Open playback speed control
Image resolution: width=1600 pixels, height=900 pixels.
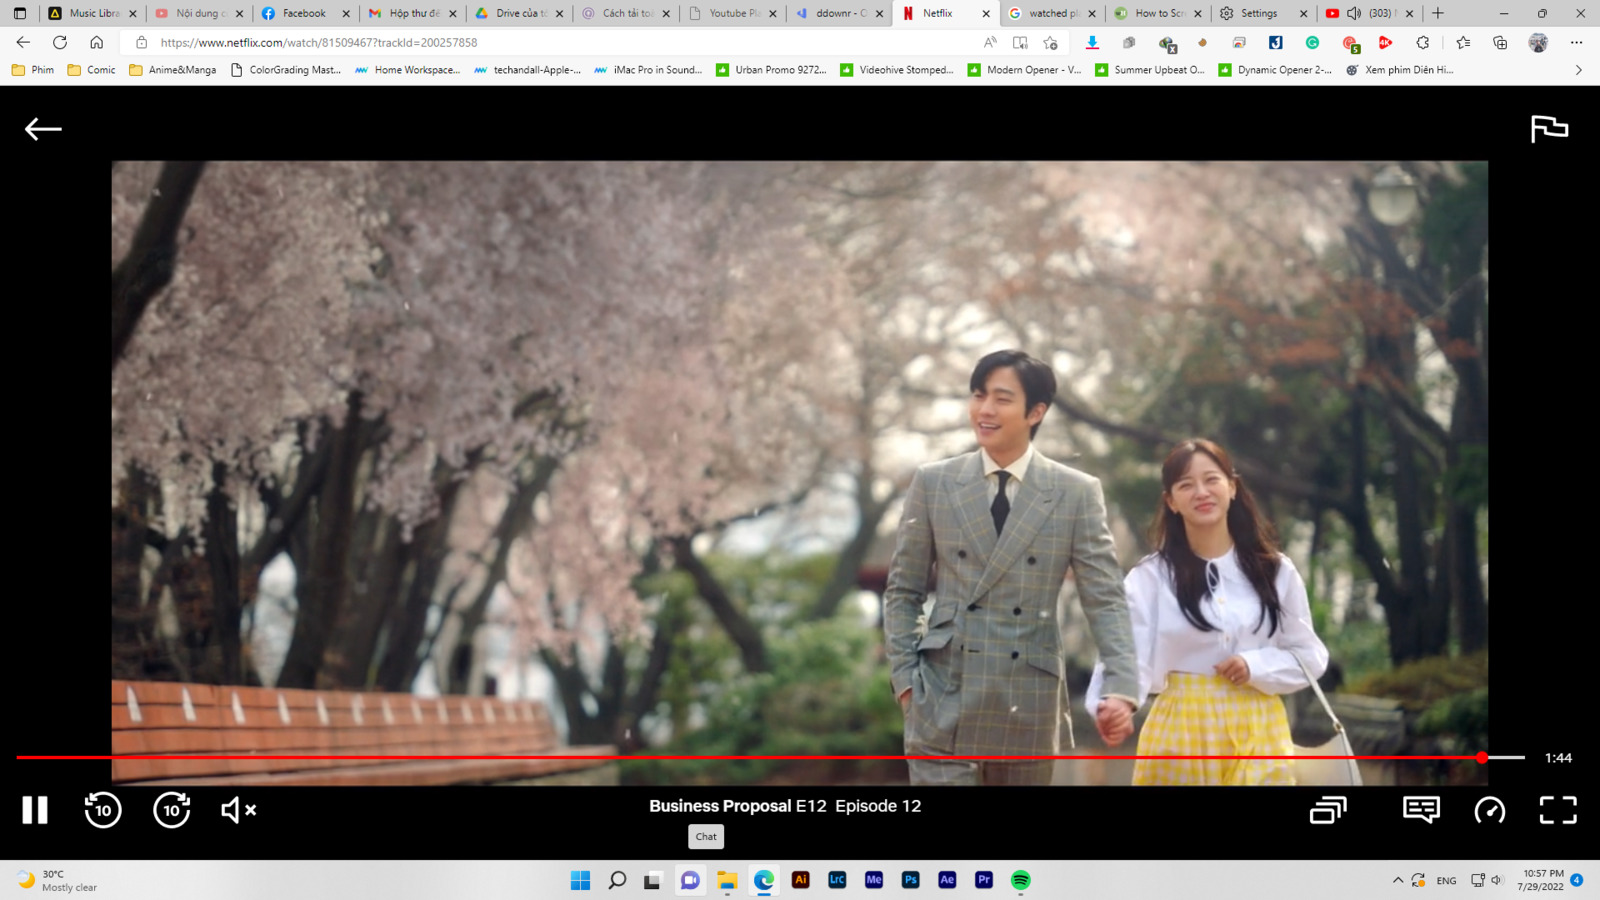[1490, 810]
